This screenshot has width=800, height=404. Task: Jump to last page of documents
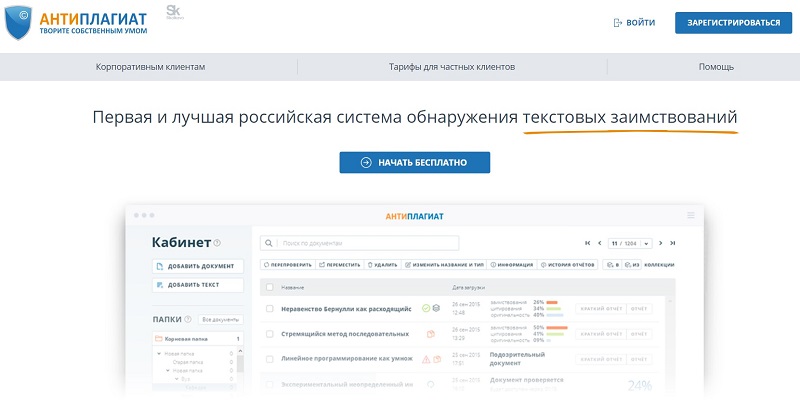pyautogui.click(x=672, y=243)
